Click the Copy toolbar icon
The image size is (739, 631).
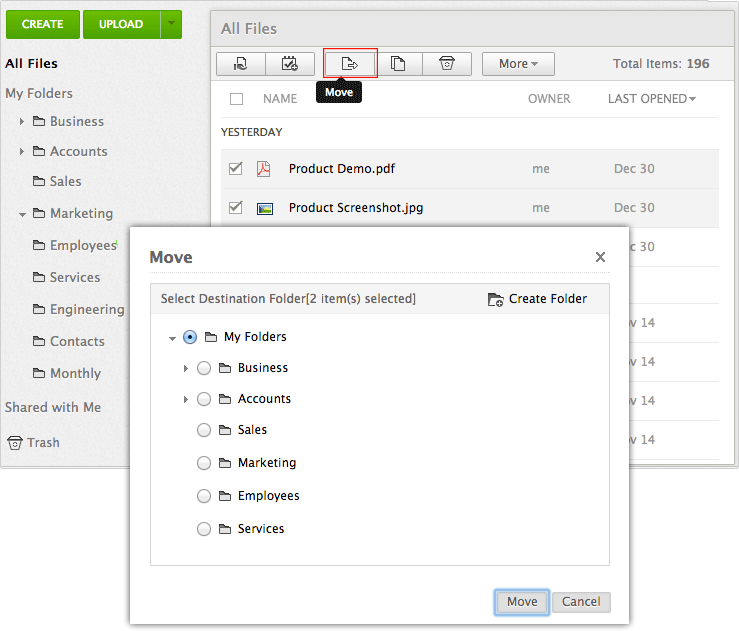(x=398, y=64)
